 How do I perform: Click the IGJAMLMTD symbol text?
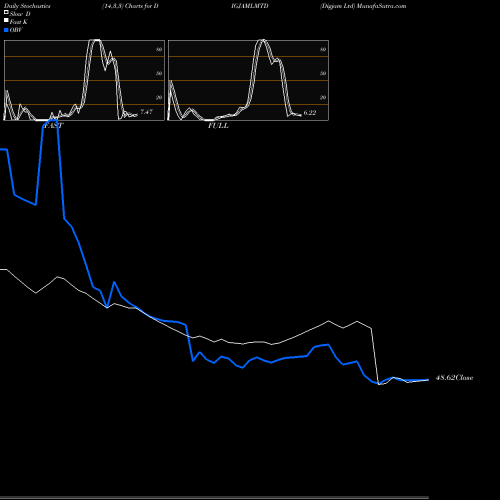click(250, 6)
